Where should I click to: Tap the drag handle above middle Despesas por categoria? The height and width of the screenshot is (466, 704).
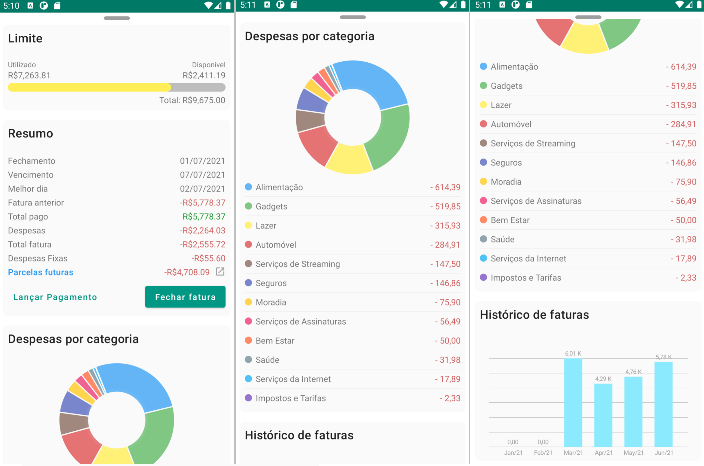352,17
